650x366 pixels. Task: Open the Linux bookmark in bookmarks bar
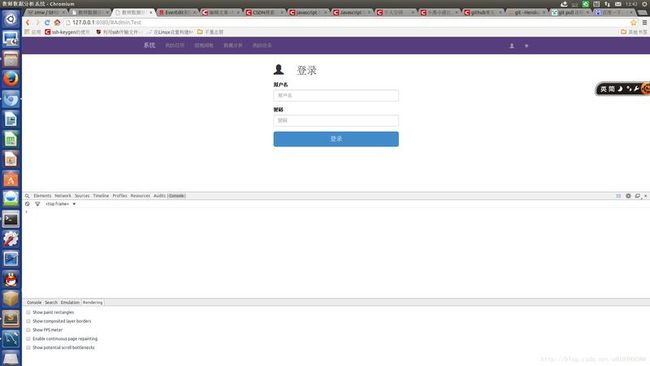point(169,32)
